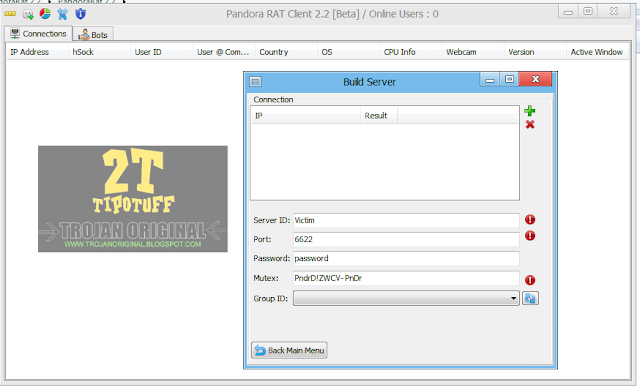Switch to the Connections tab
This screenshot has width=640, height=387.
pos(39,34)
